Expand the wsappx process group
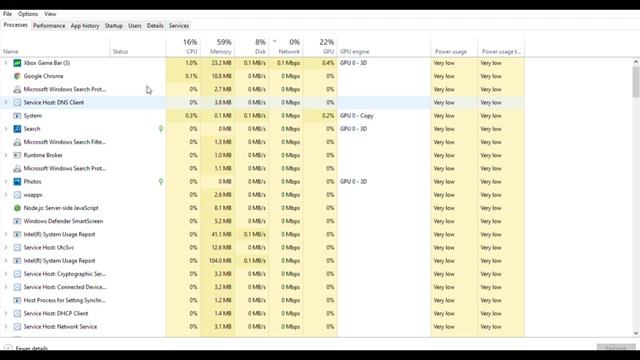 coord(6,195)
